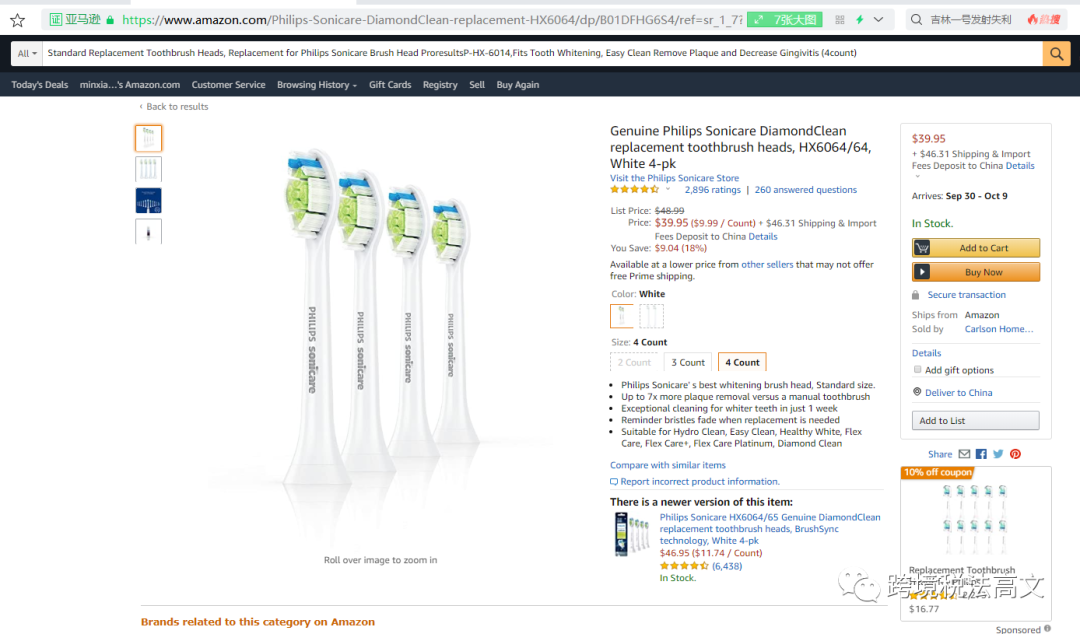Expand the star rating breakdown arrow
This screenshot has width=1080, height=634.
(668, 190)
